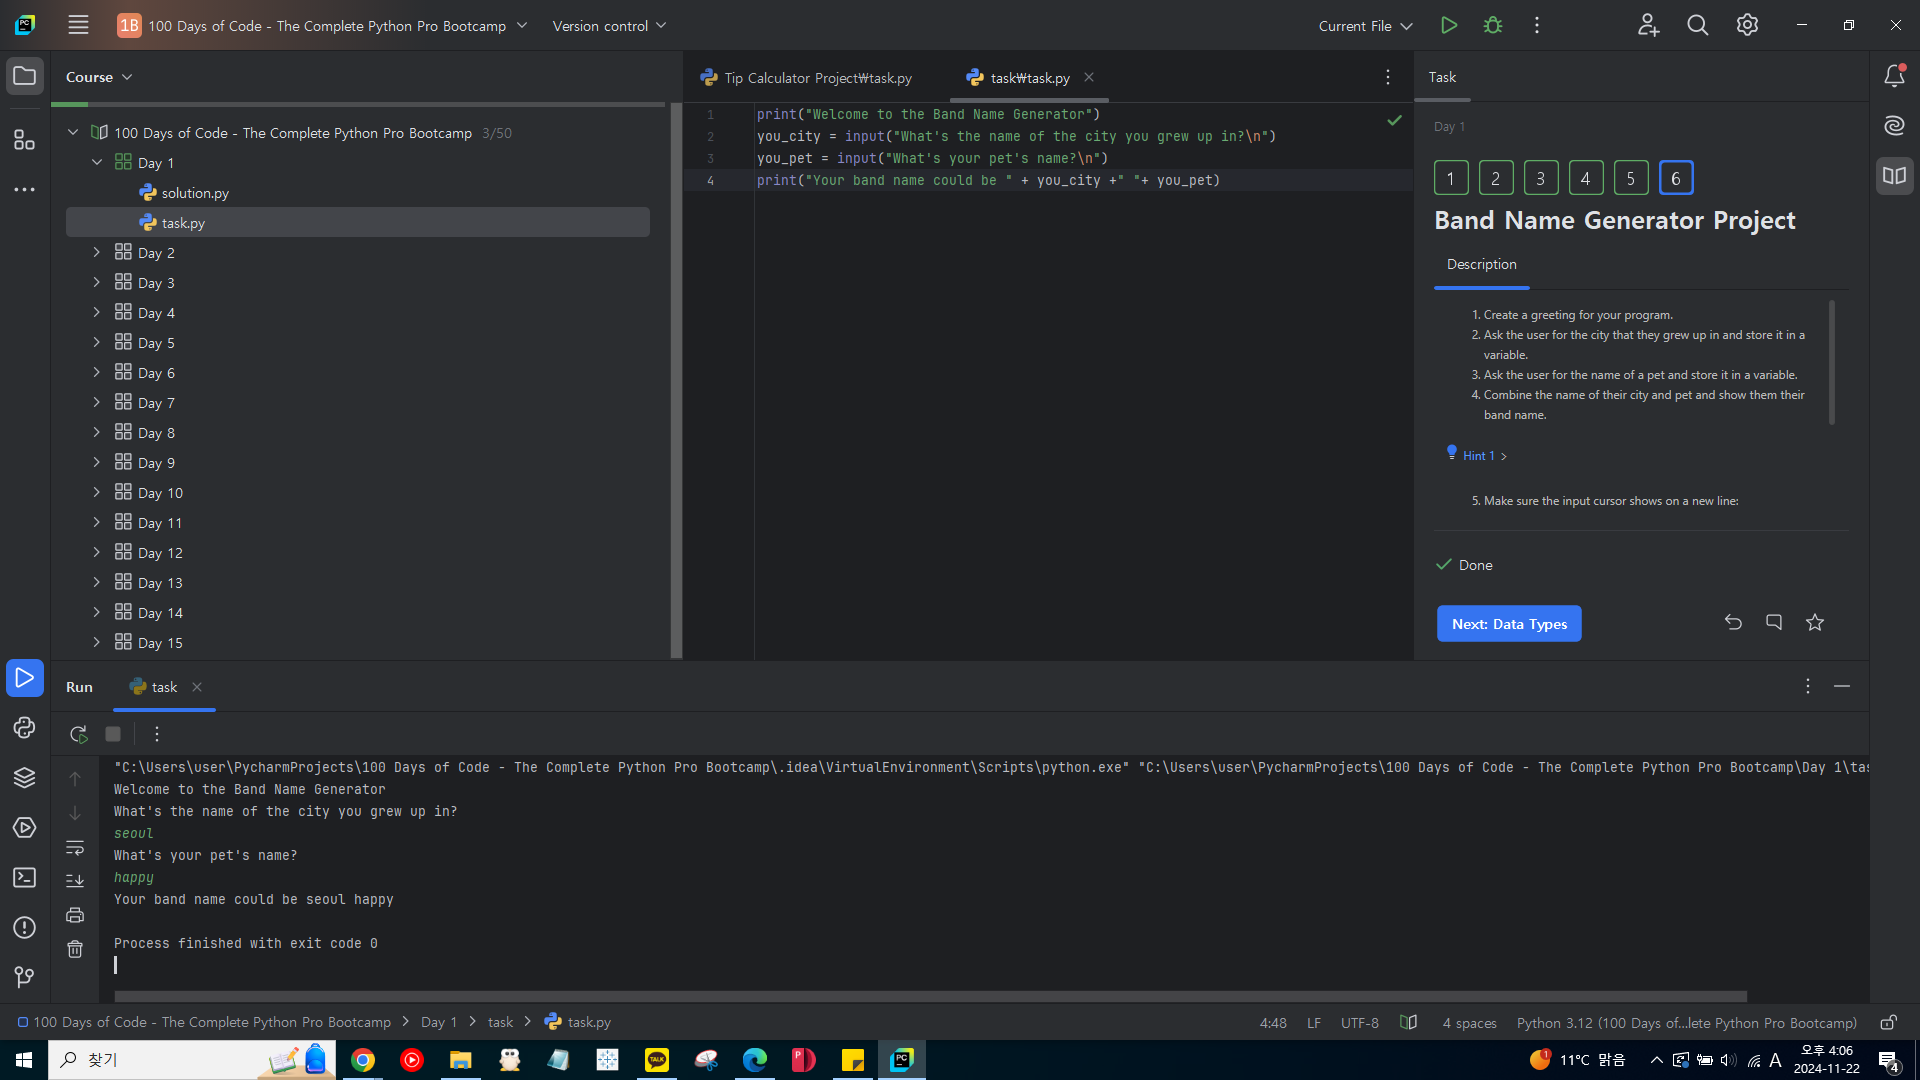Run the current file with green play icon
The image size is (1920, 1080).
point(1448,25)
